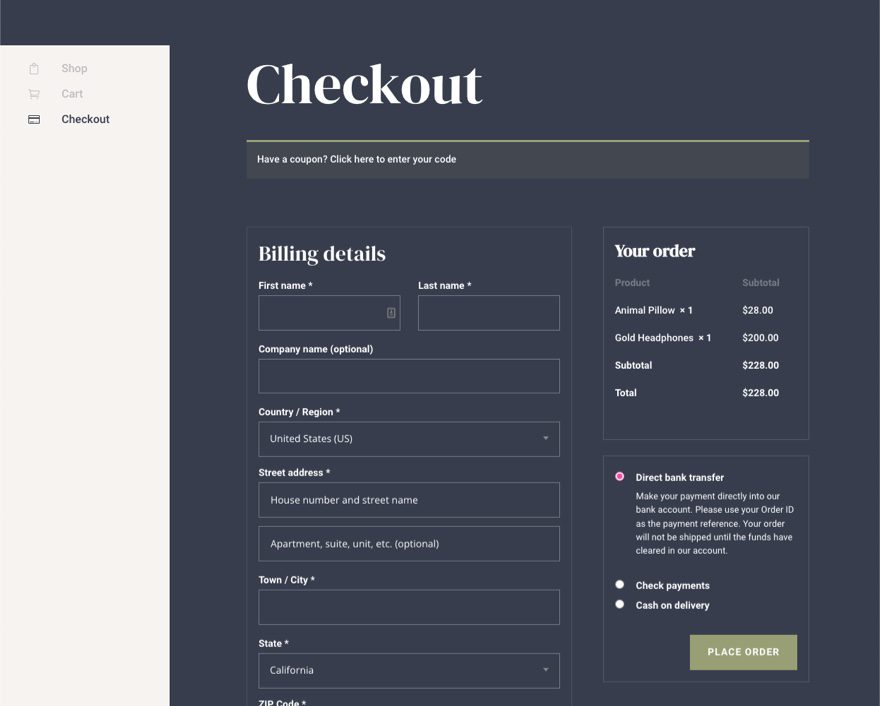Select the Cart icon in the sidebar
The width and height of the screenshot is (880, 706).
click(31, 93)
